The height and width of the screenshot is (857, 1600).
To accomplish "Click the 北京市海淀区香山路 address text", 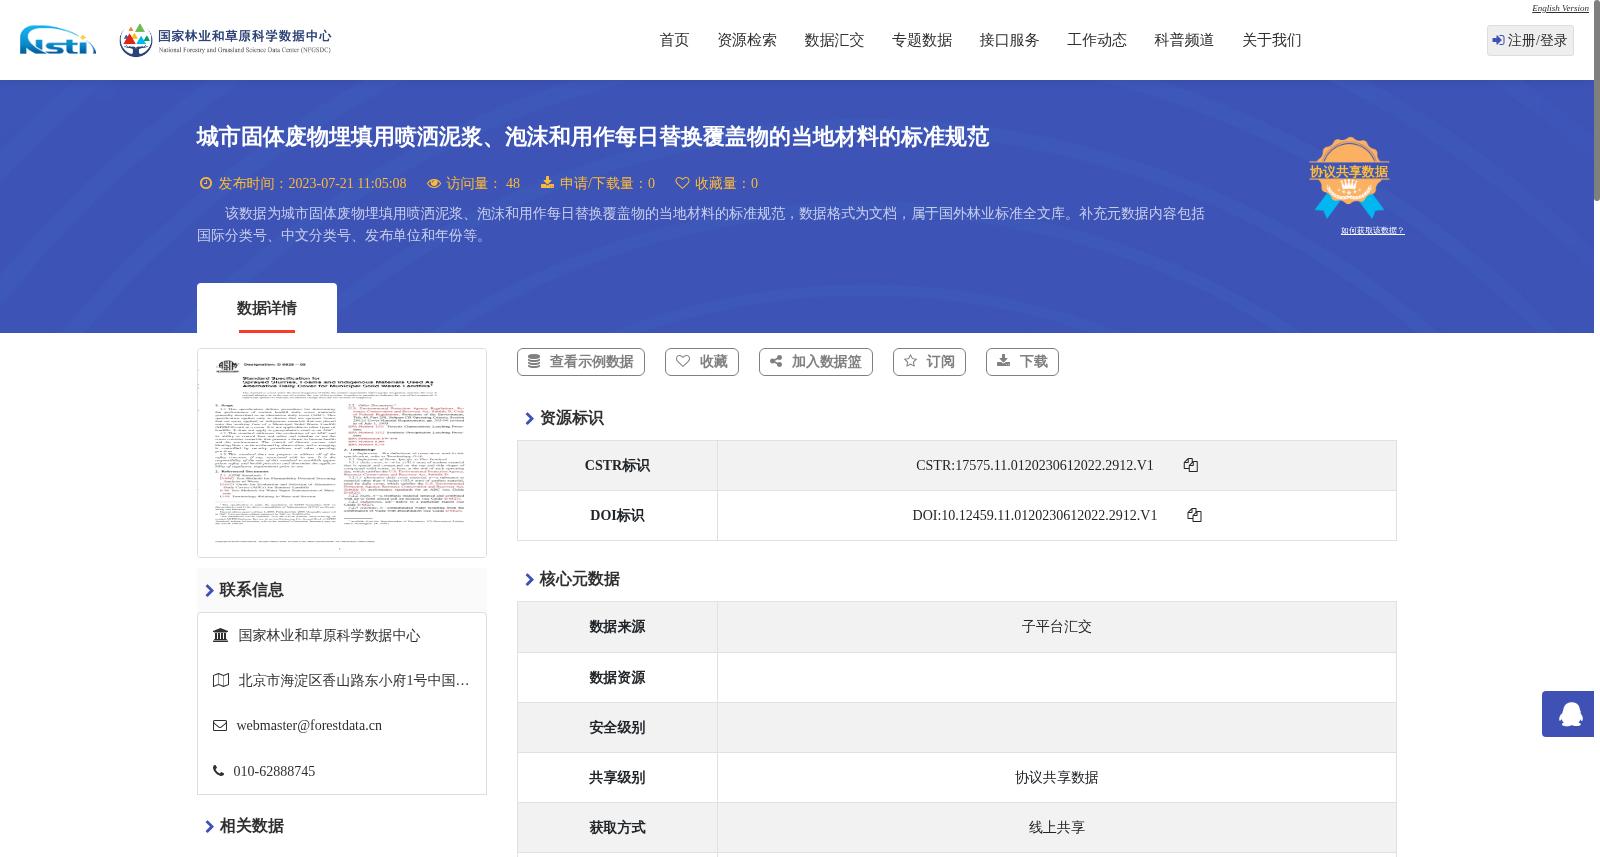I will tap(354, 680).
